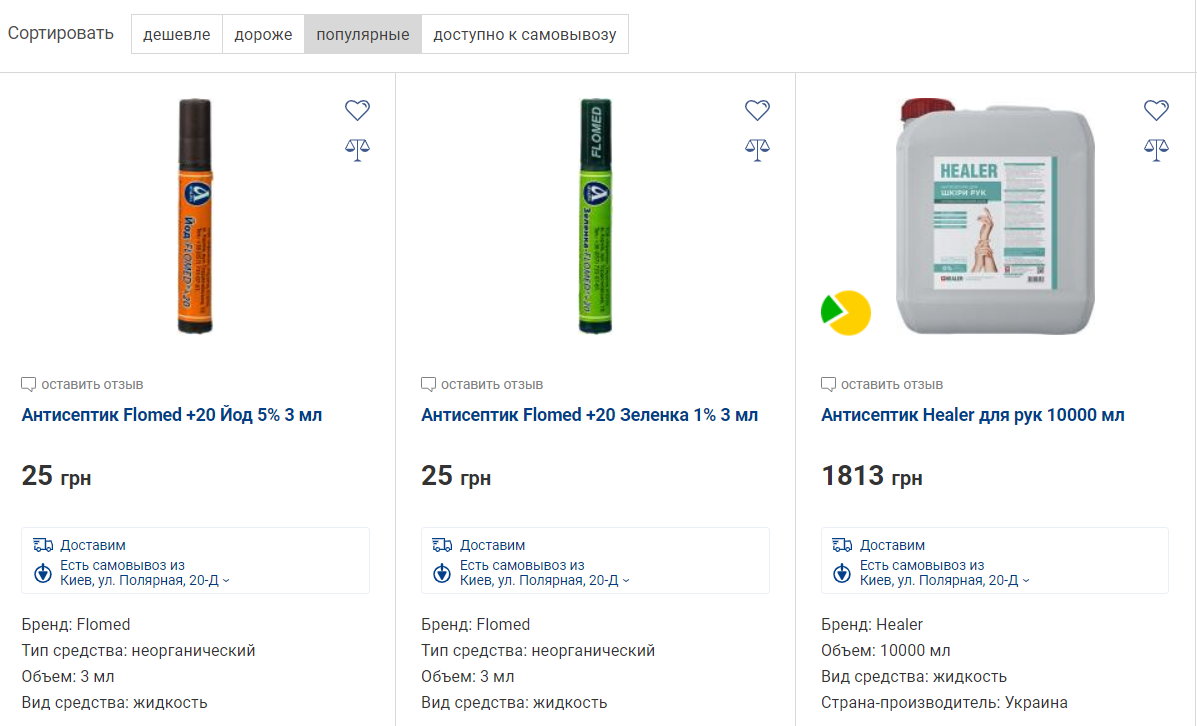Click 25 грн price of Flomed Зеленка

click(456, 476)
